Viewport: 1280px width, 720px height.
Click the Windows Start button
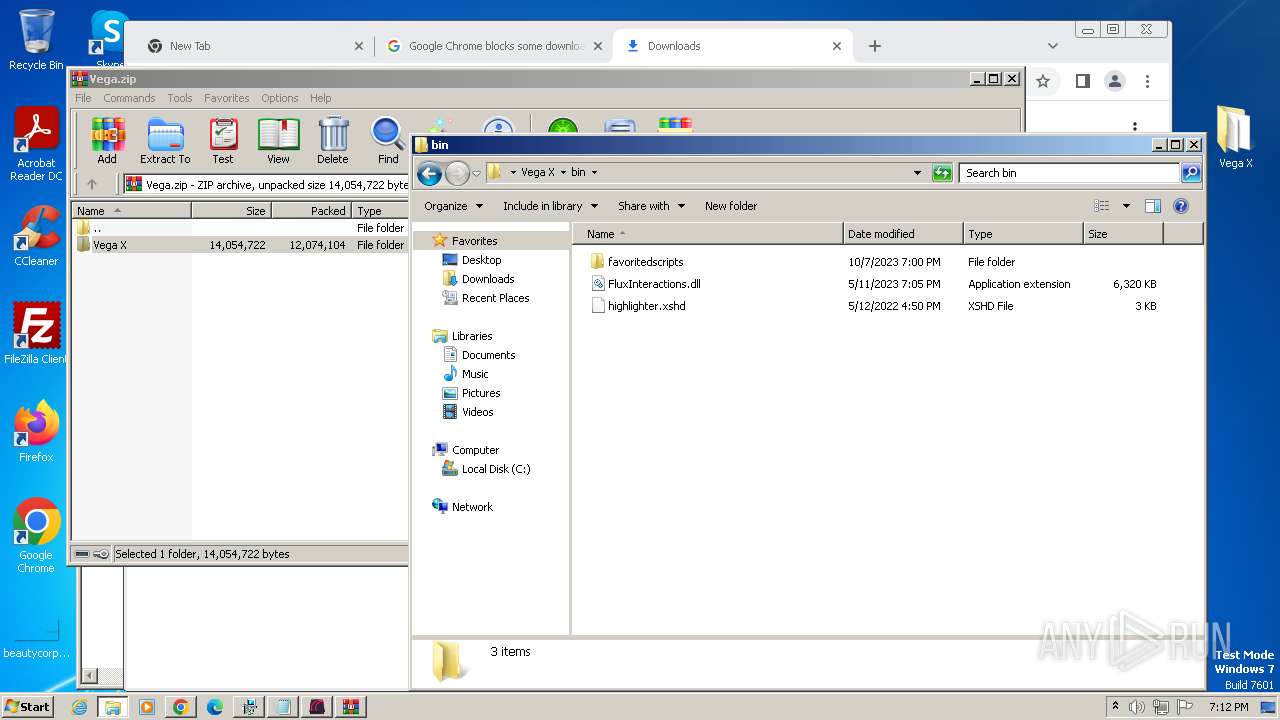27,706
